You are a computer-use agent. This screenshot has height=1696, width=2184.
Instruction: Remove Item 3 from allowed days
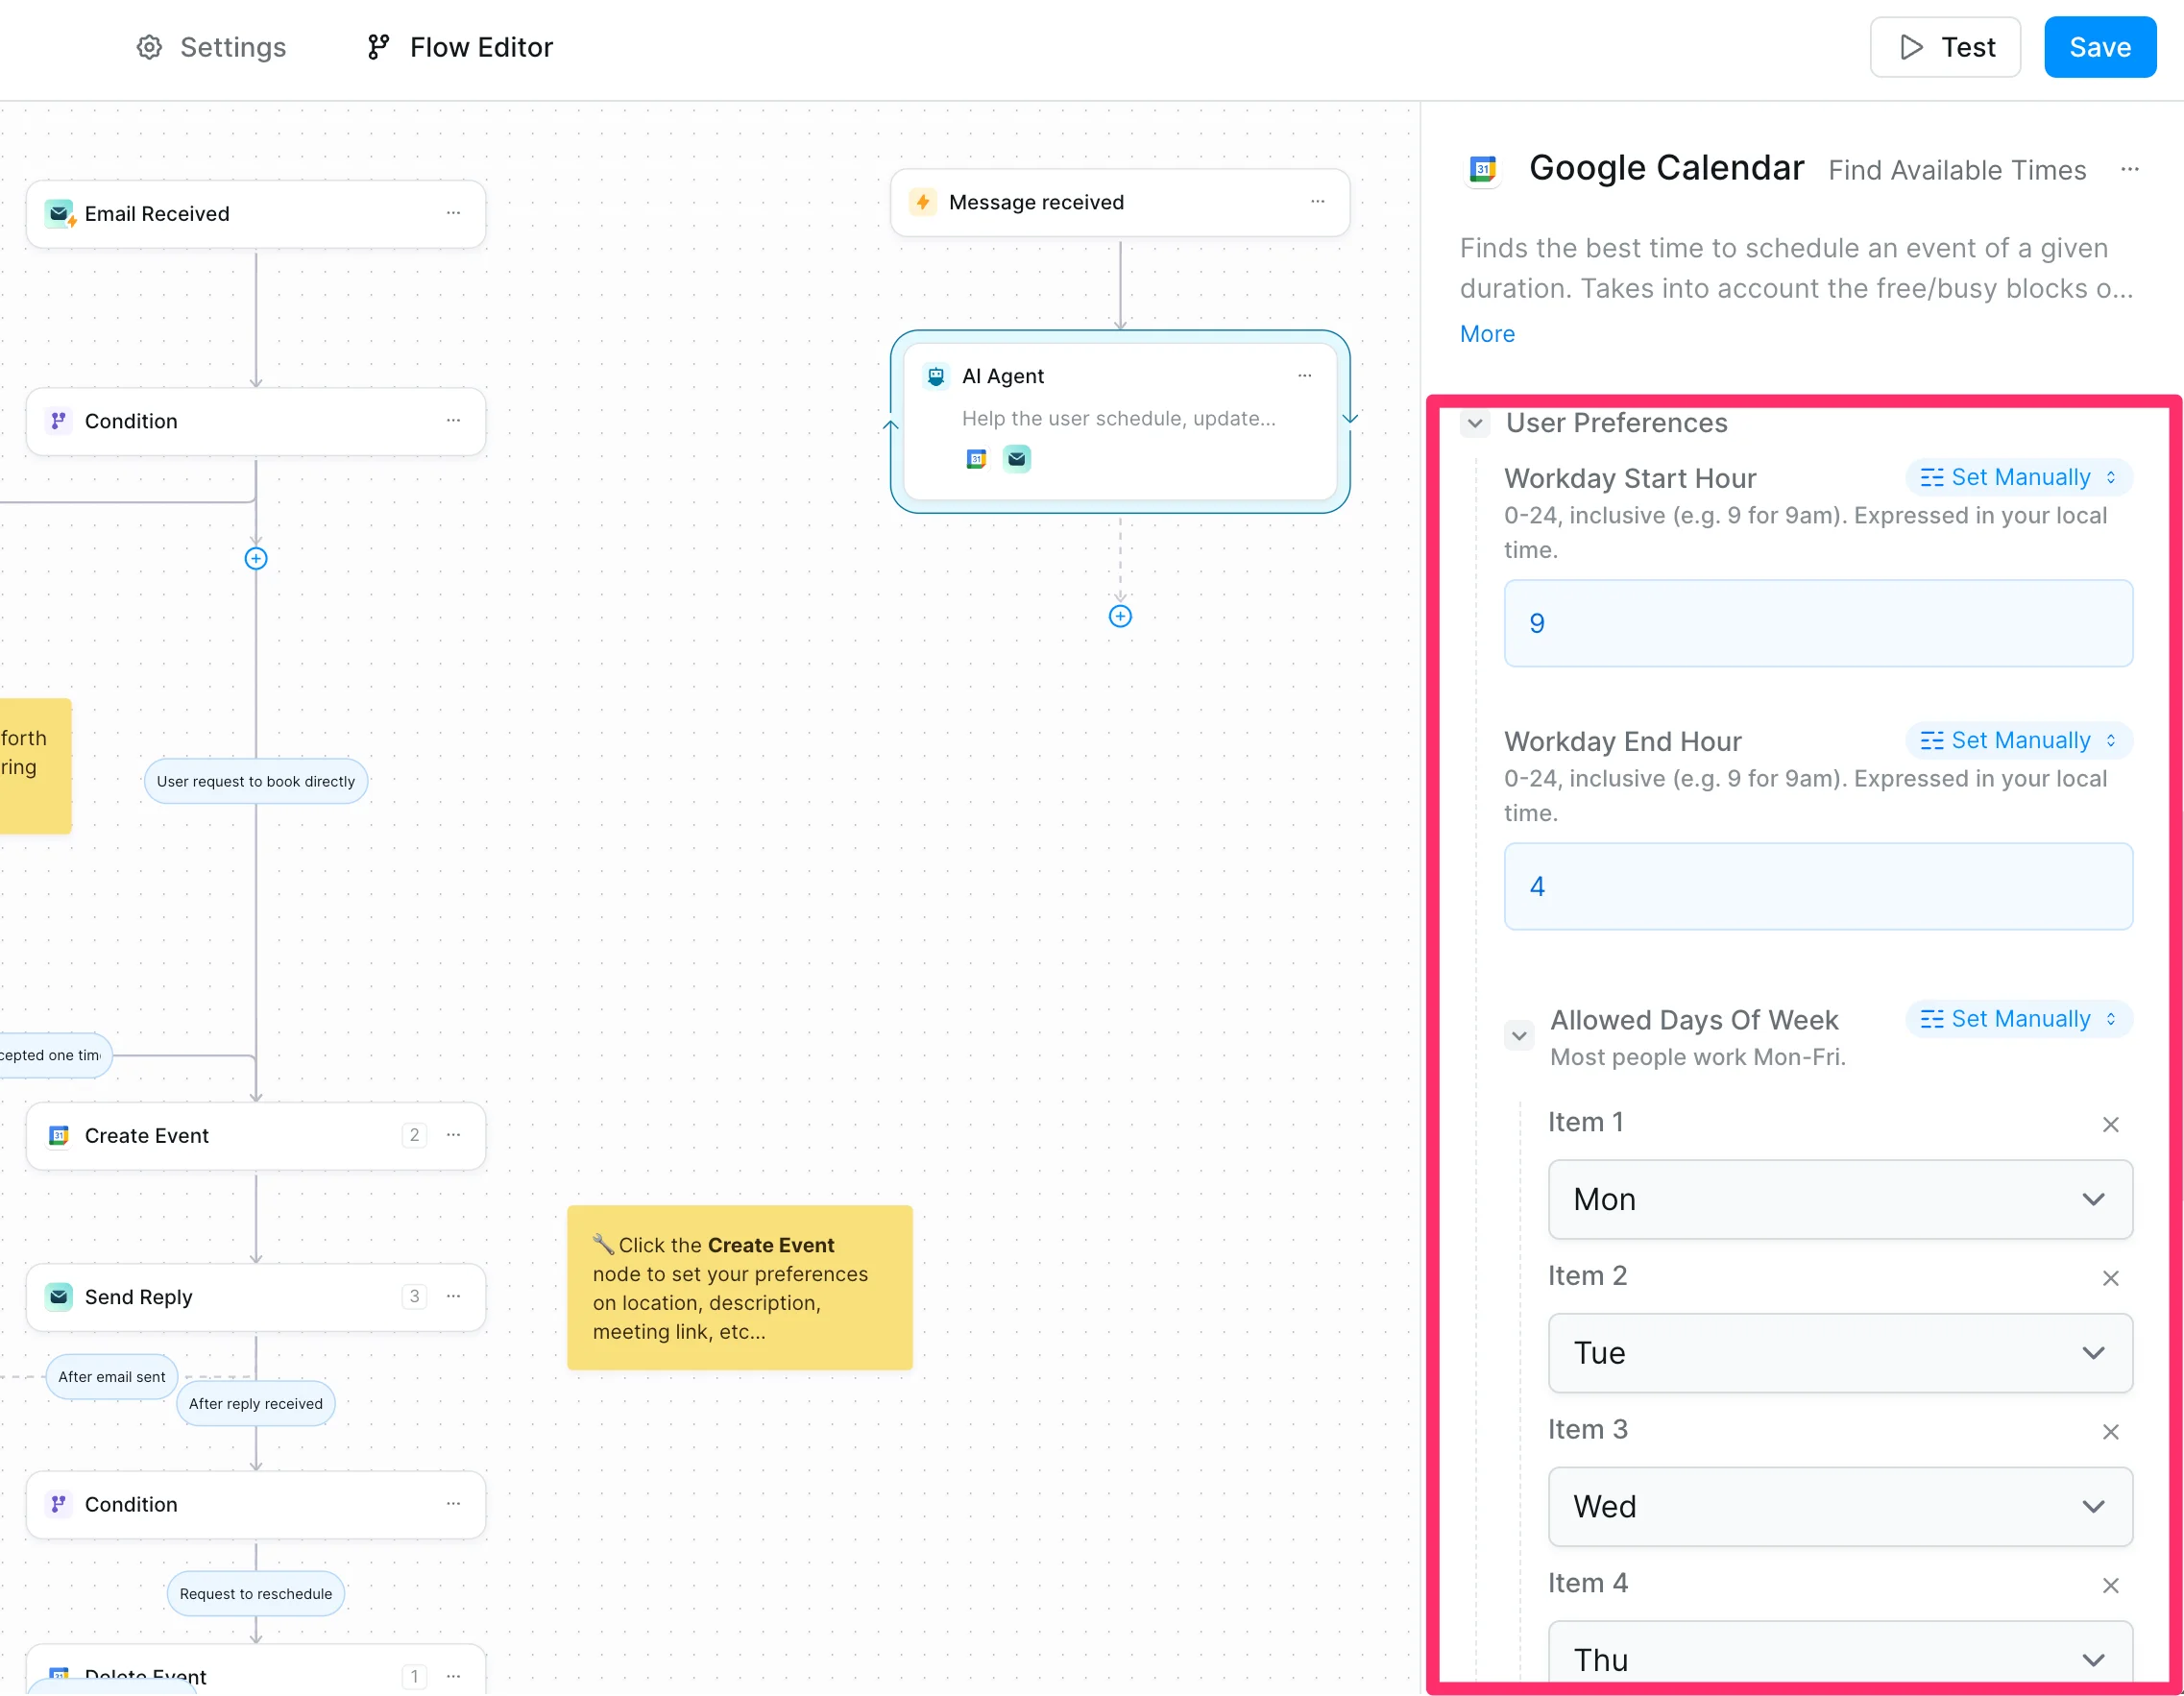(x=2110, y=1432)
